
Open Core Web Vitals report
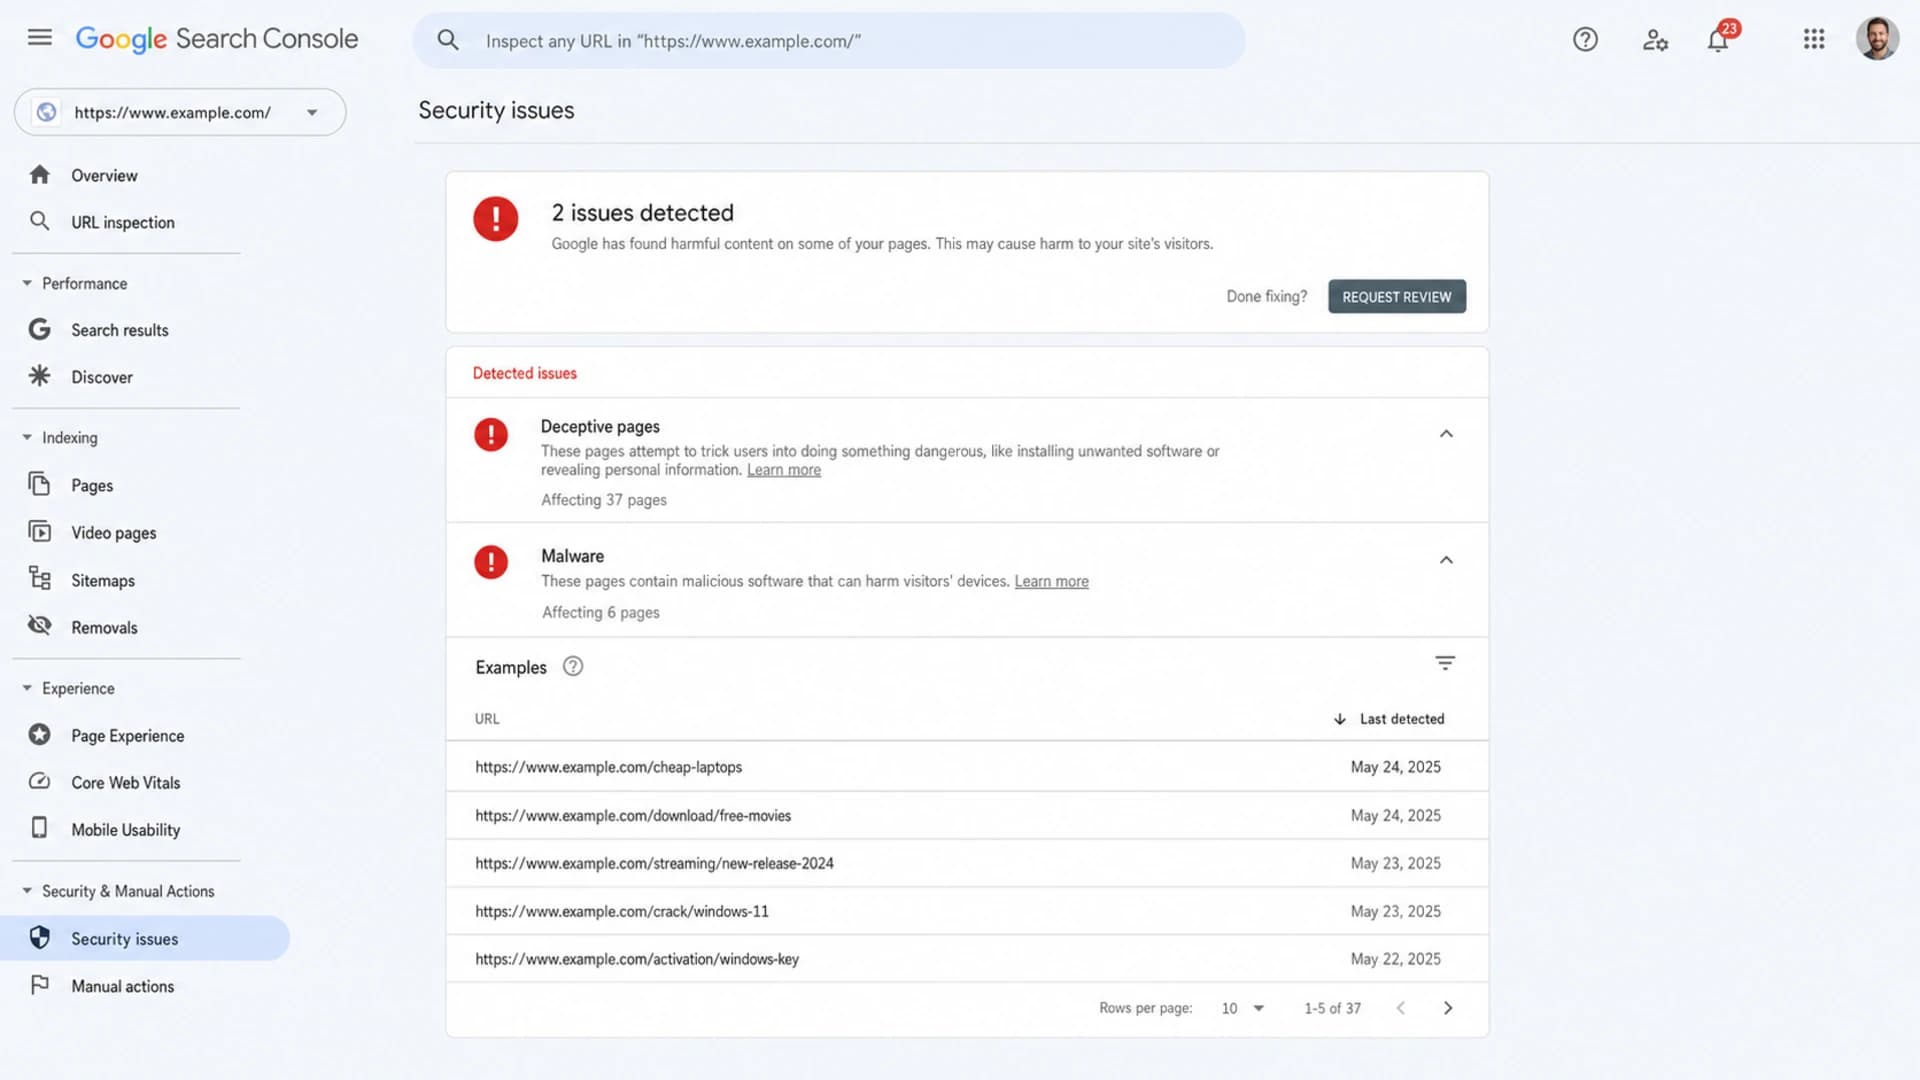tap(126, 783)
